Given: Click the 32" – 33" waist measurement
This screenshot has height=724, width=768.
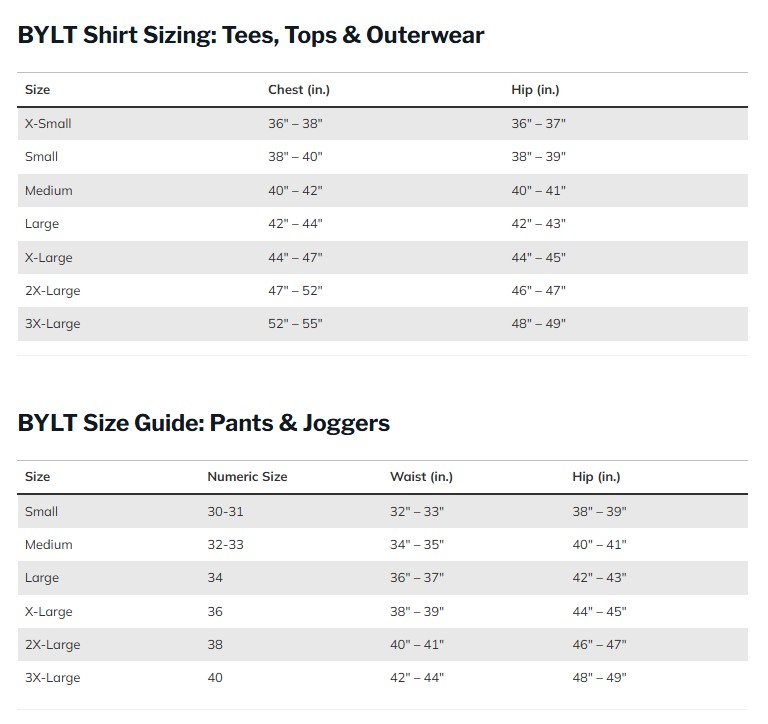Looking at the screenshot, I should click(x=417, y=511).
